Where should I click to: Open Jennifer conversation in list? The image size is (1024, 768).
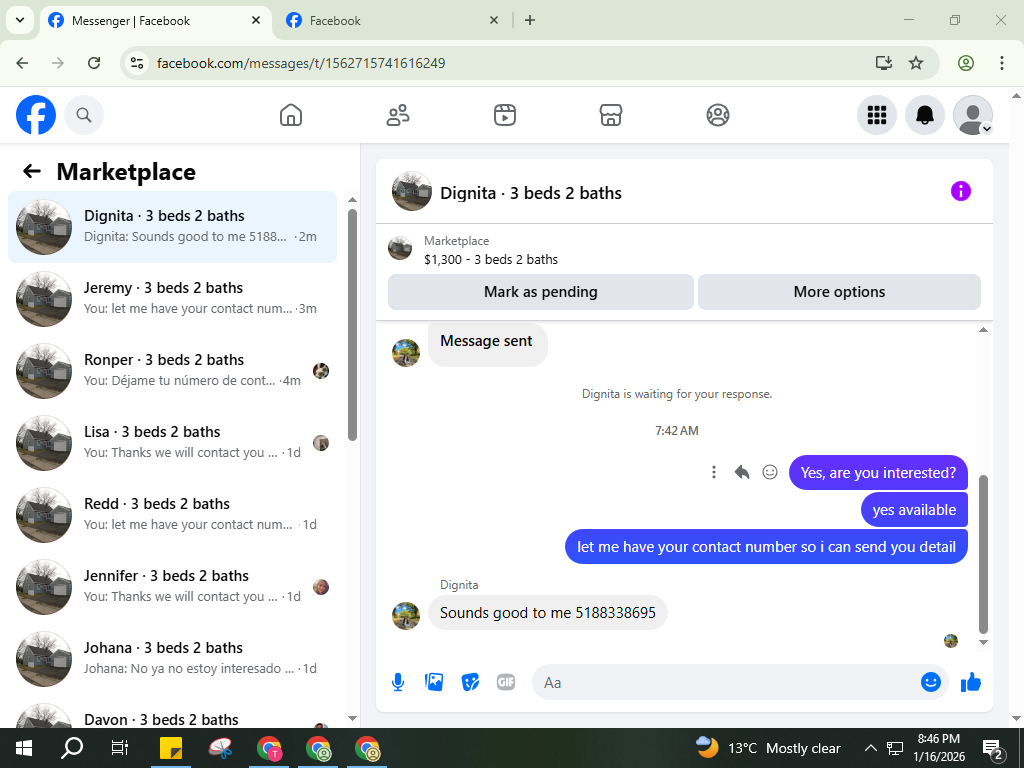tap(172, 586)
